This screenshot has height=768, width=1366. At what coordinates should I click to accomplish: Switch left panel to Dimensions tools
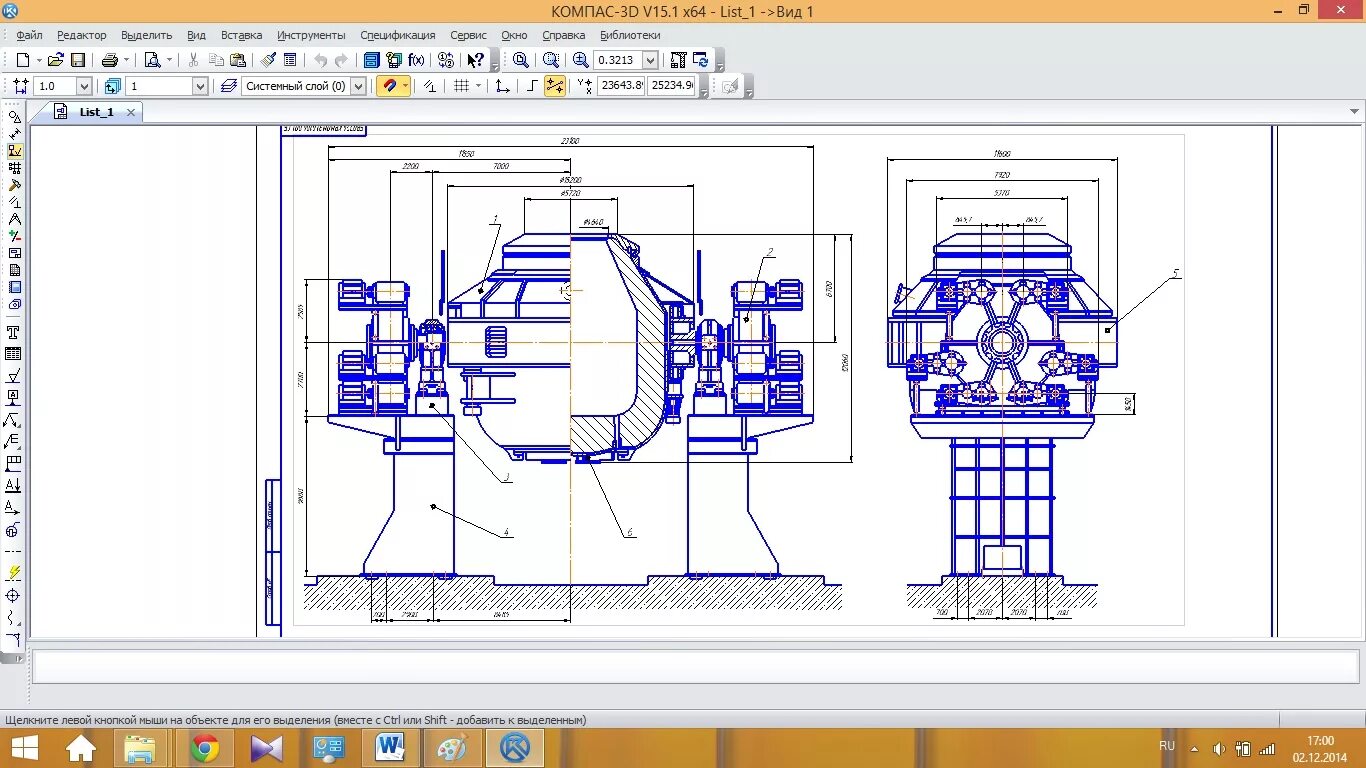(14, 134)
